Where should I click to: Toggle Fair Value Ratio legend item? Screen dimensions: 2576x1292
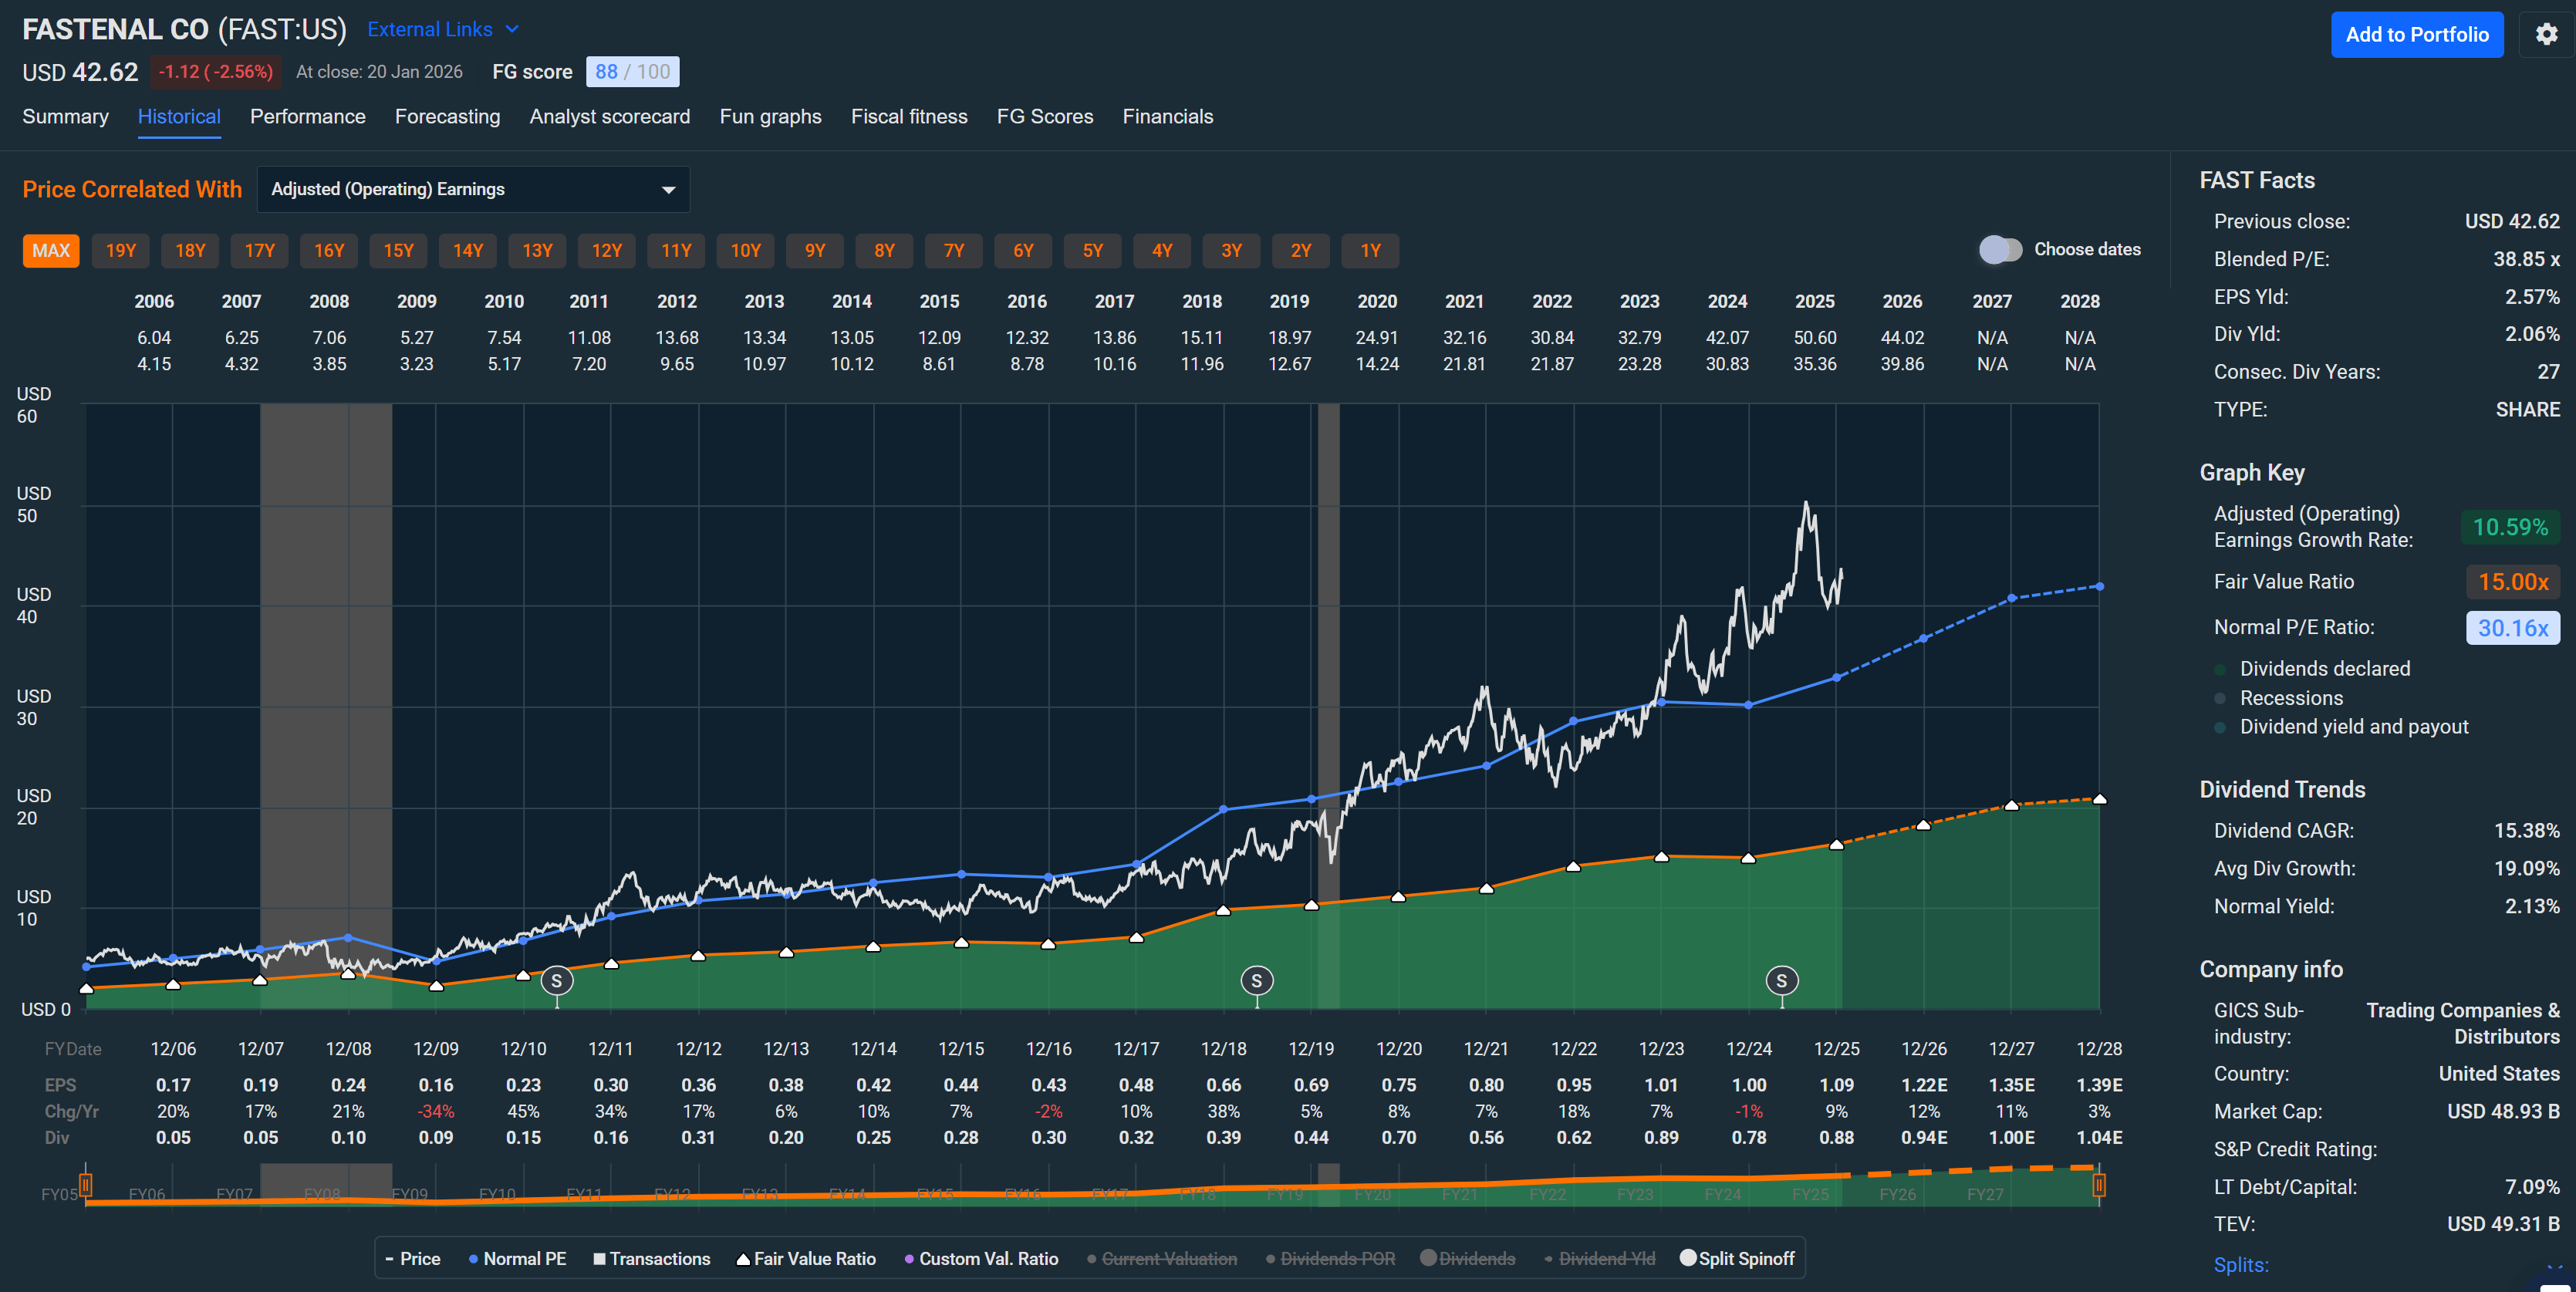[806, 1258]
